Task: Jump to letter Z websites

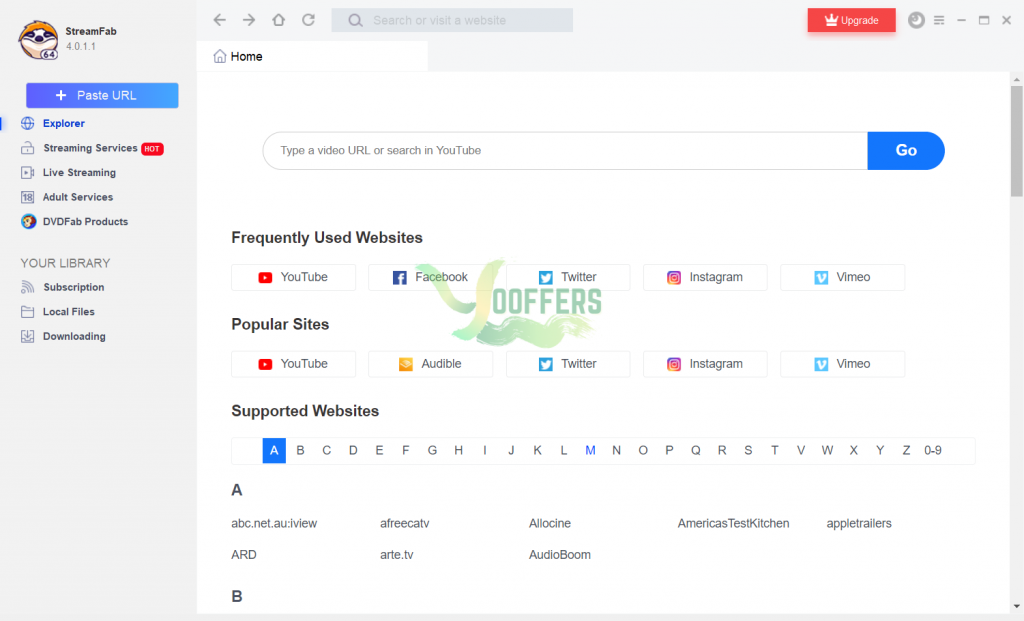Action: (x=906, y=451)
